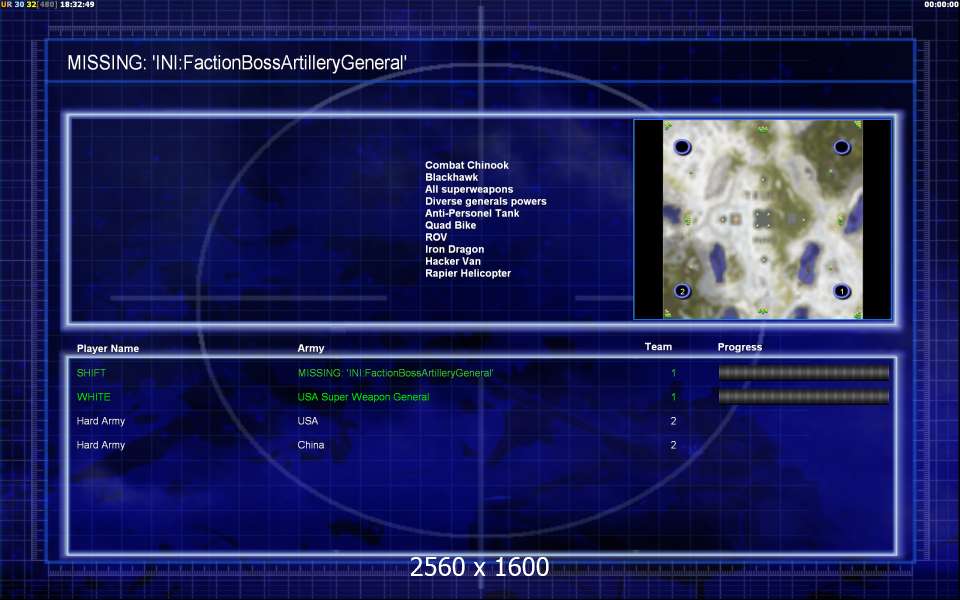960x600 pixels.
Task: Click team number 1 in SHIFT's row
Action: [x=673, y=373]
